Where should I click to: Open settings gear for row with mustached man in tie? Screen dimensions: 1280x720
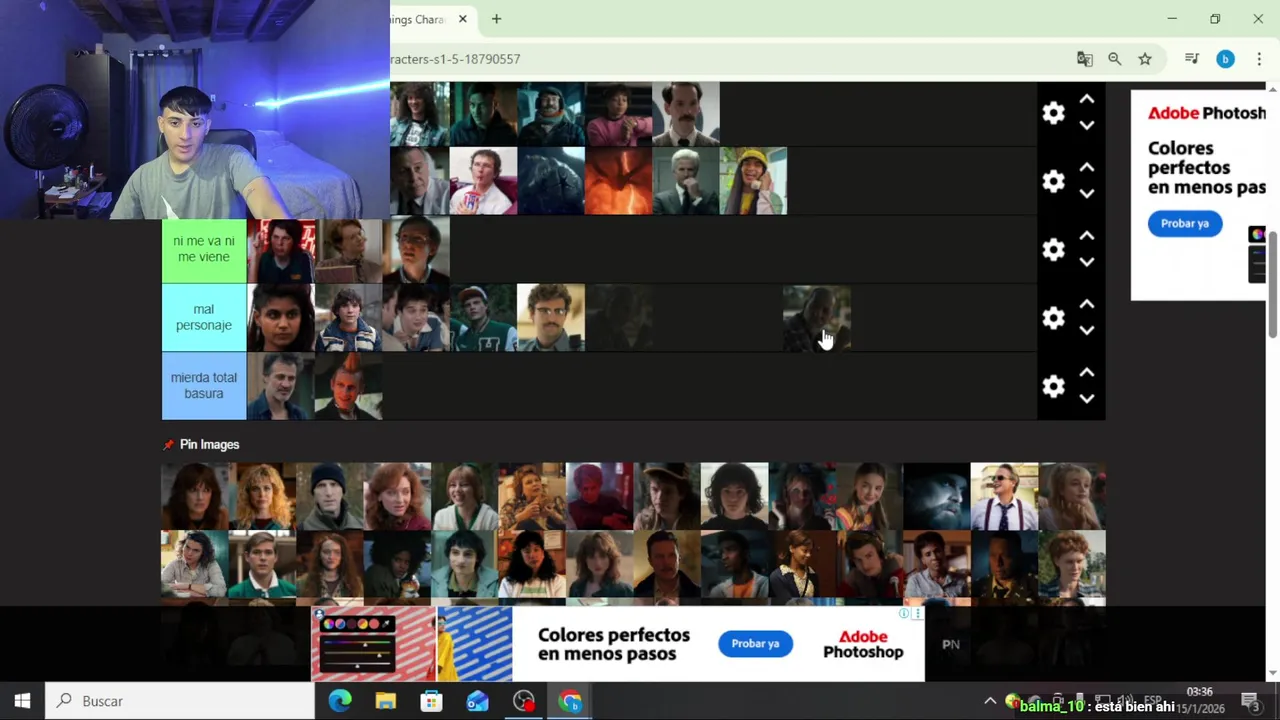(1053, 113)
